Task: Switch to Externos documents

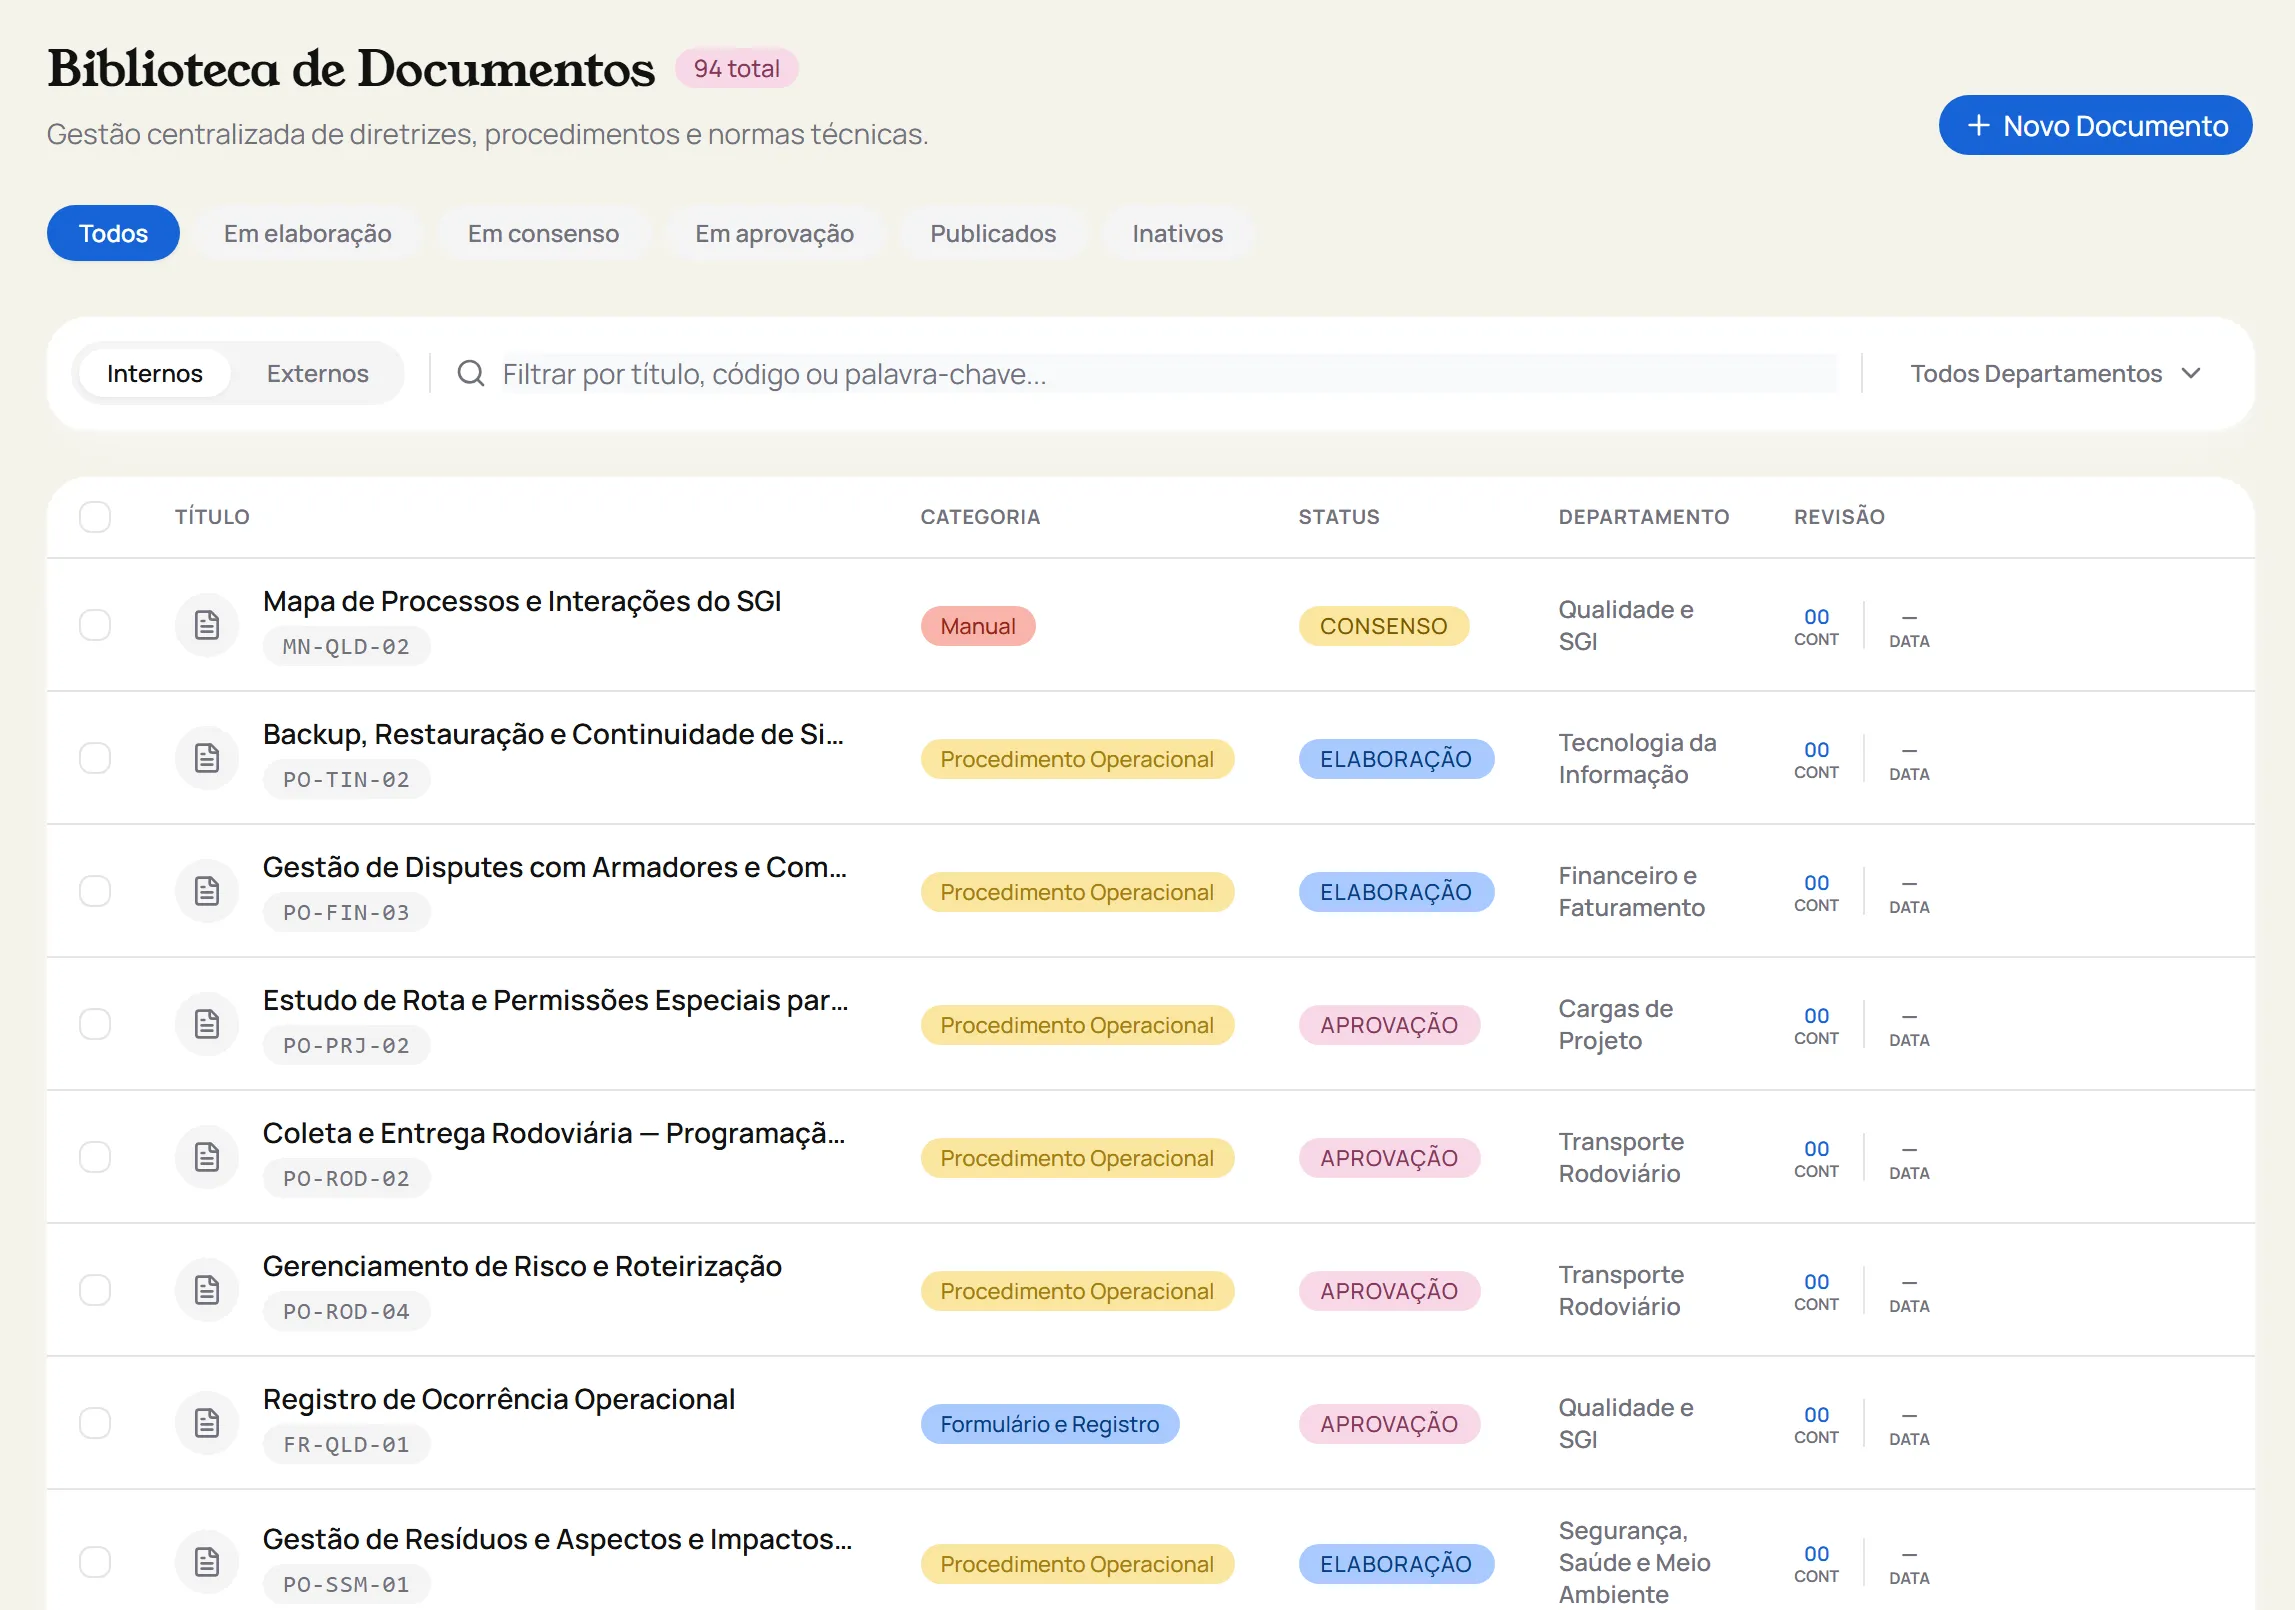Action: click(x=317, y=374)
